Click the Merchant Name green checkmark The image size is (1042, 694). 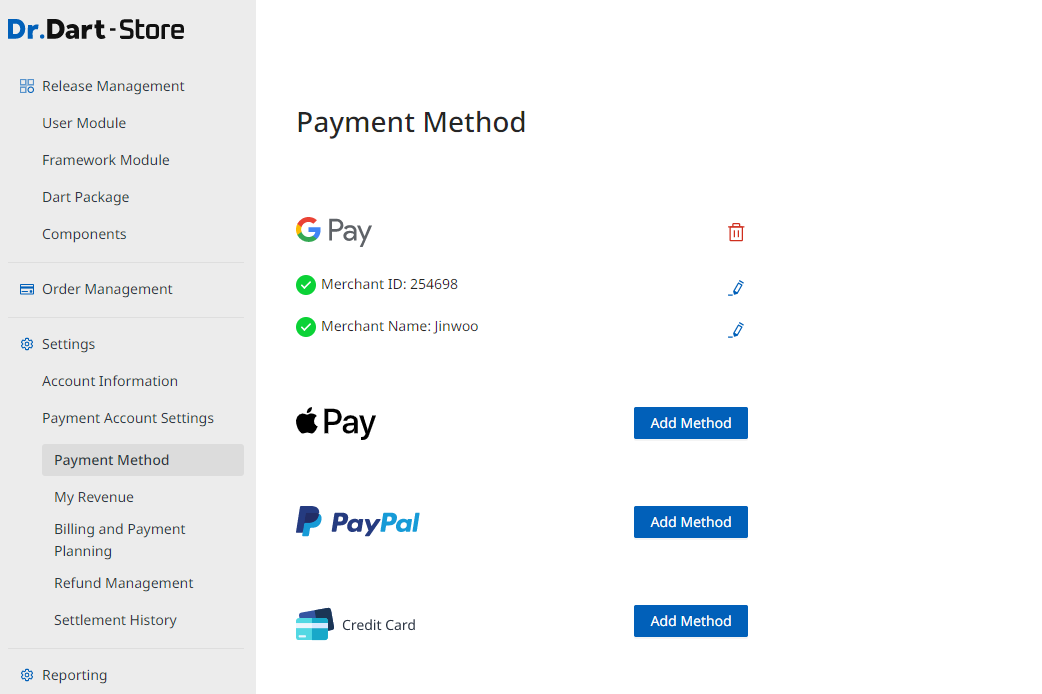point(306,327)
